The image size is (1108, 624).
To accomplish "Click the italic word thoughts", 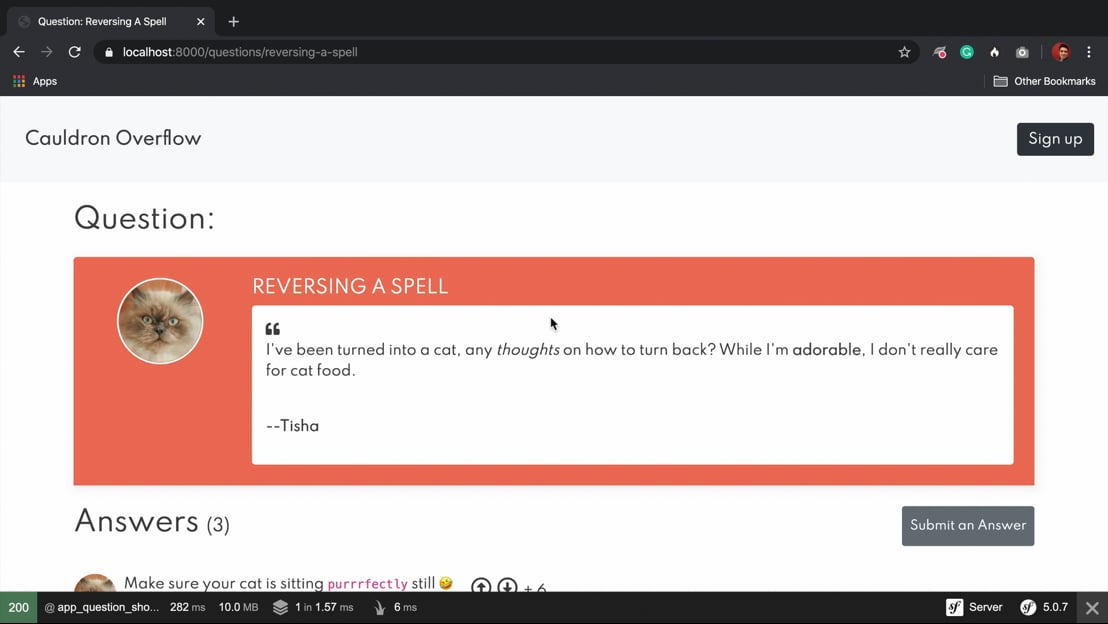I will coord(528,350).
